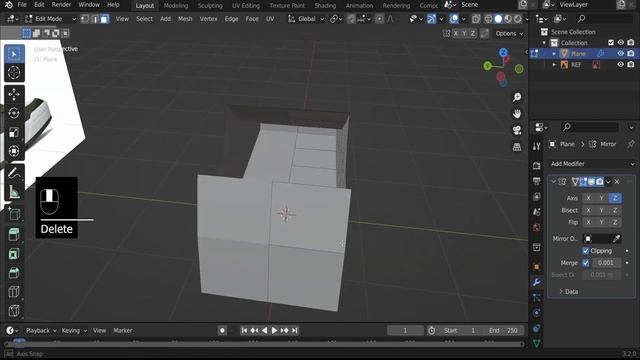Image resolution: width=640 pixels, height=360 pixels.
Task: Switch to face select mode
Action: (104, 19)
